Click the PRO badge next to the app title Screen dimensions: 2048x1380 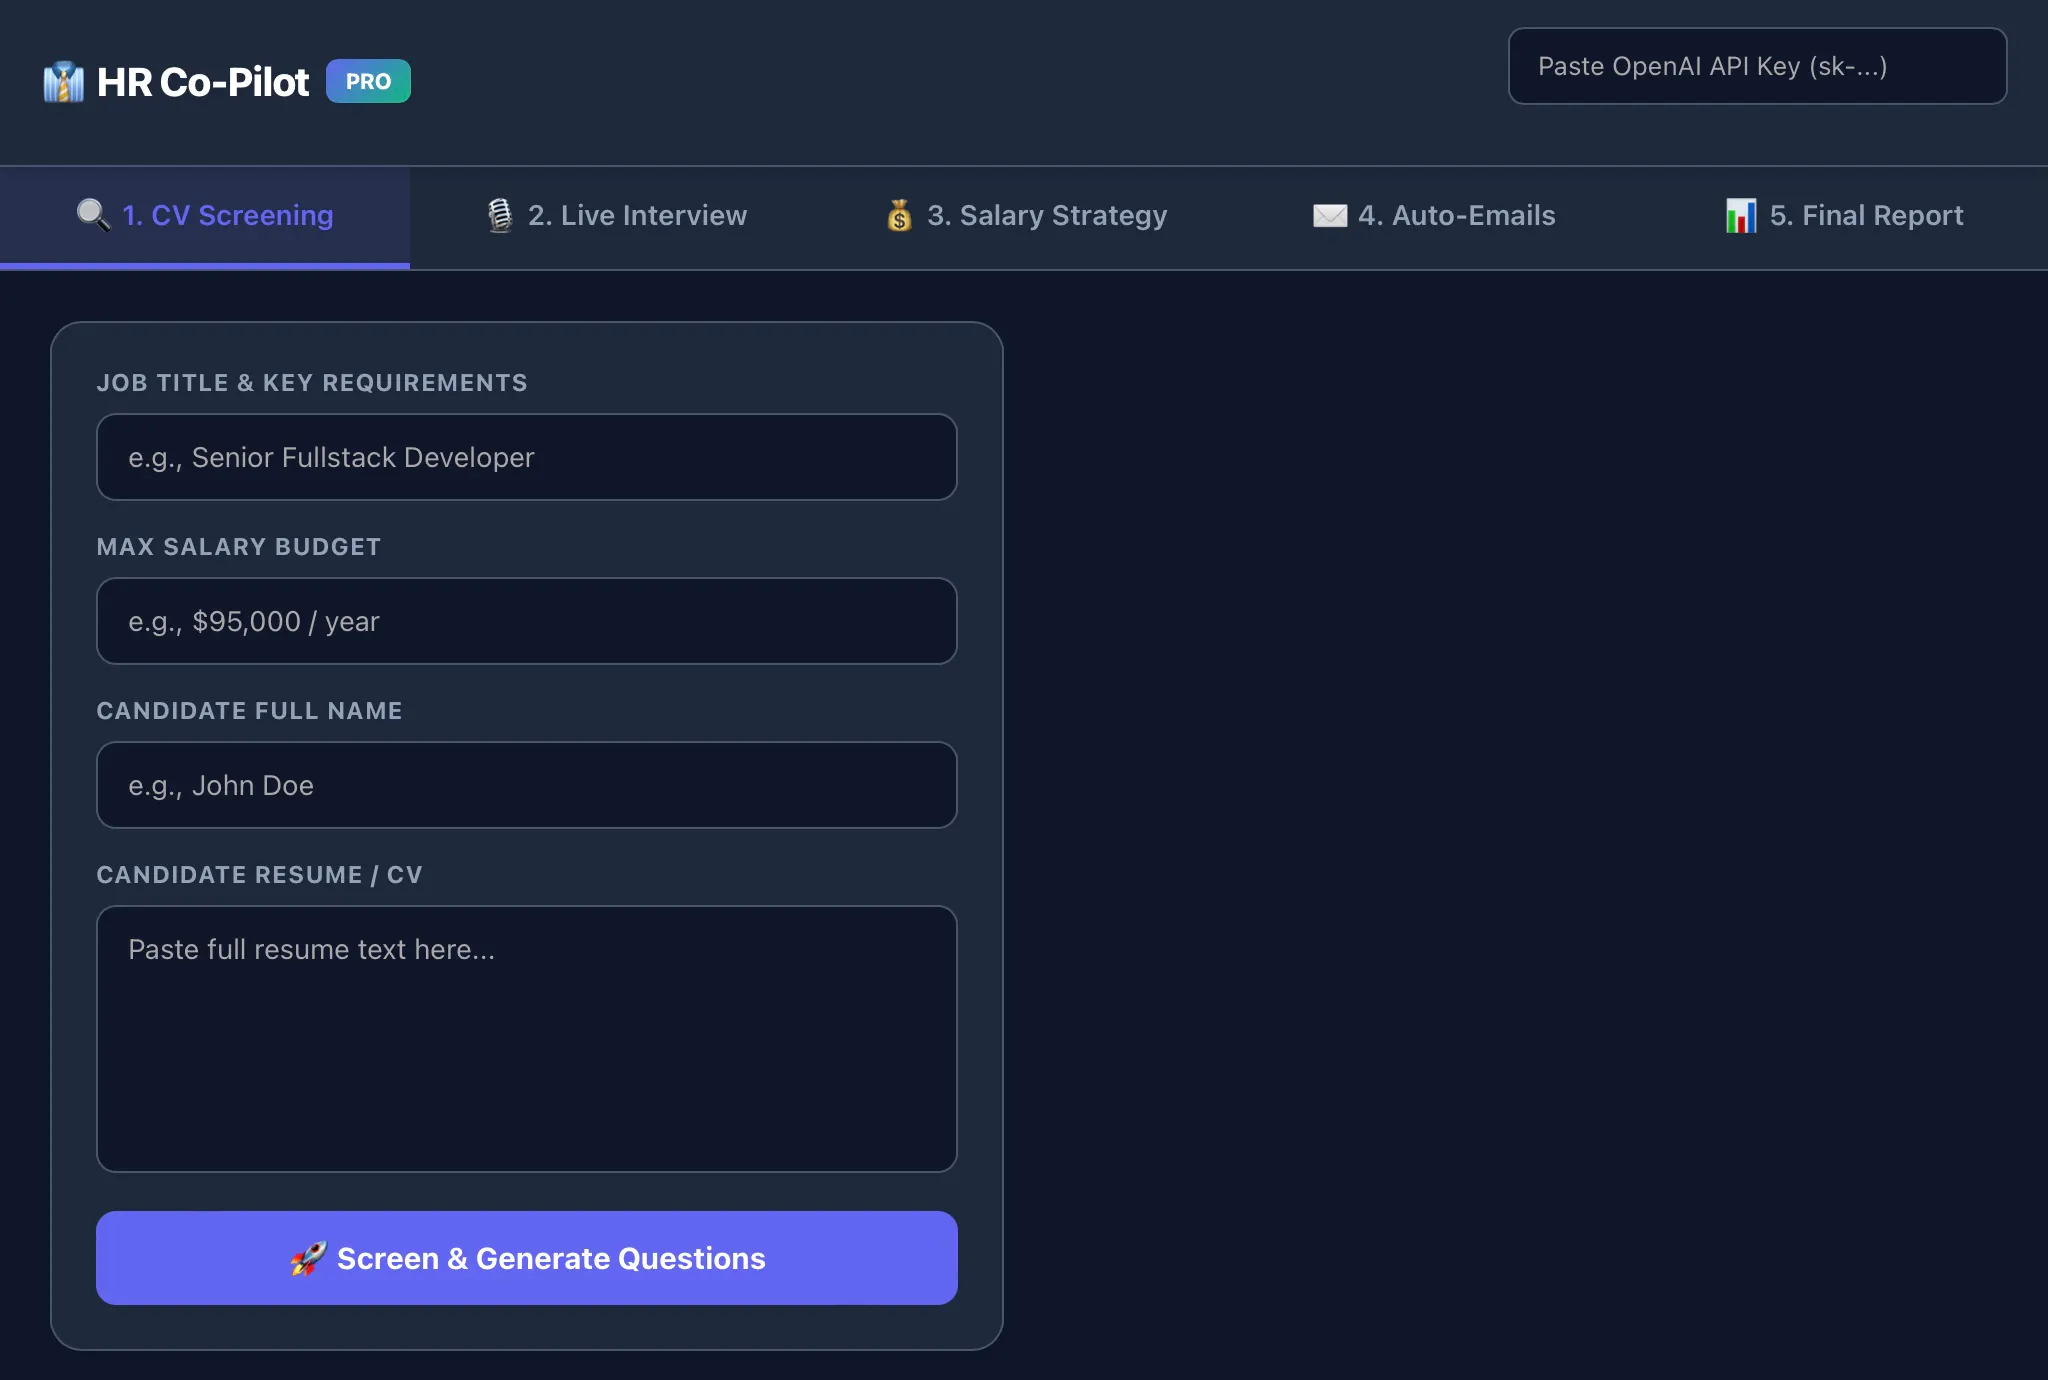pyautogui.click(x=368, y=81)
